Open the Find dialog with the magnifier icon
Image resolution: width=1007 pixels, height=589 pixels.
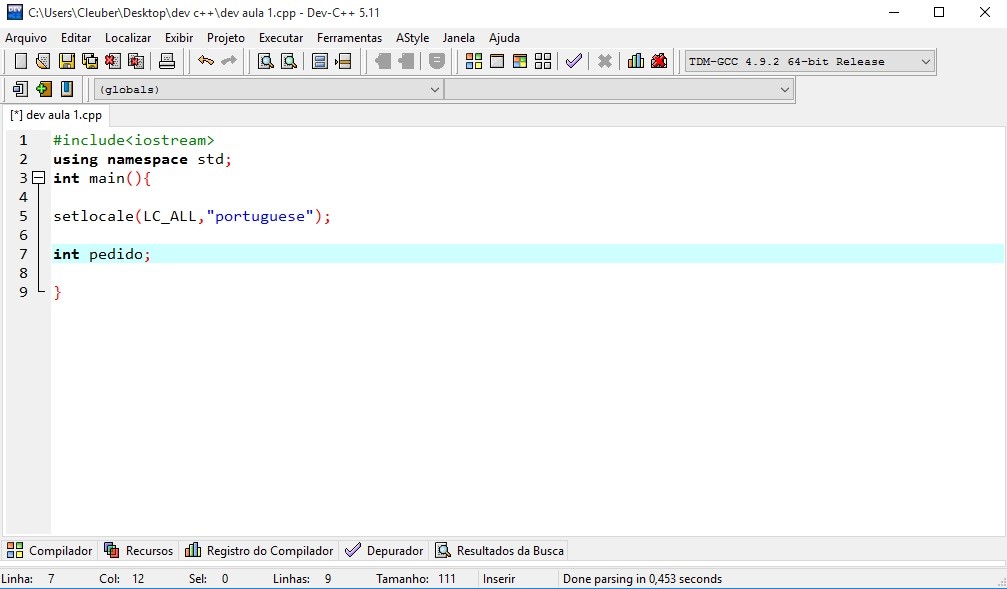pyautogui.click(x=264, y=60)
